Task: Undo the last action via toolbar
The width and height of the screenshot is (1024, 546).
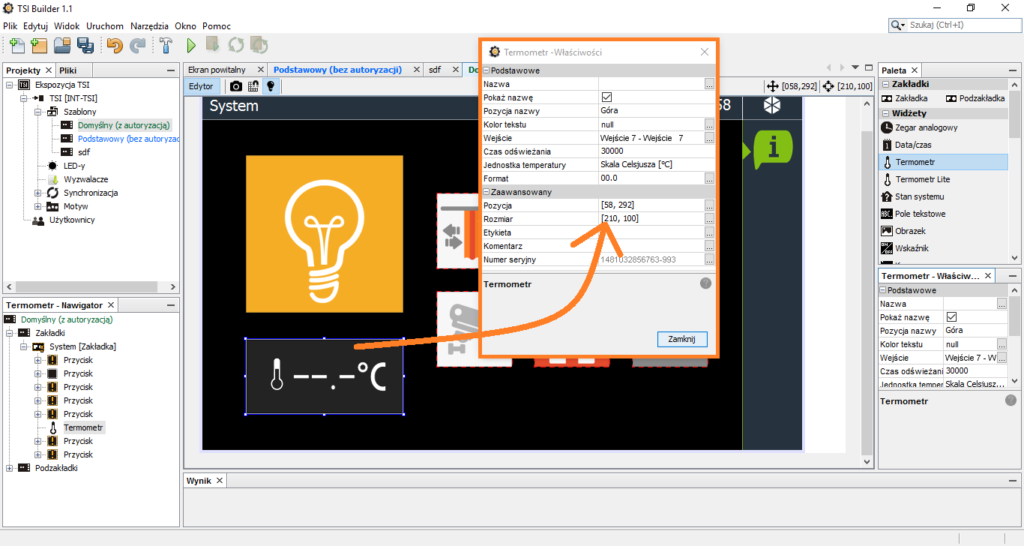Action: pyautogui.click(x=114, y=45)
